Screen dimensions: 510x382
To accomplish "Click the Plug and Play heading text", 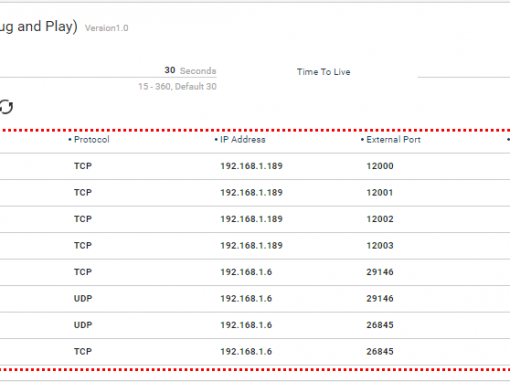I will tap(38, 27).
